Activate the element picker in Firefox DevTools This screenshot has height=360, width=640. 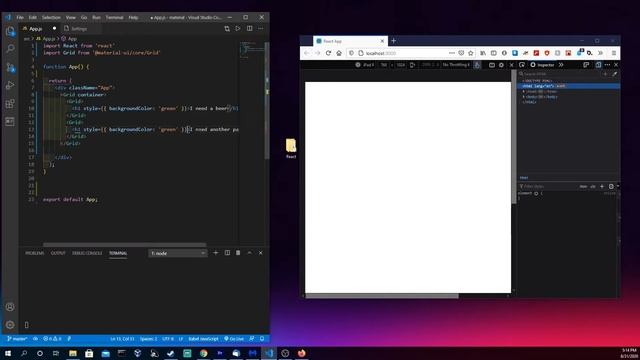pos(522,65)
